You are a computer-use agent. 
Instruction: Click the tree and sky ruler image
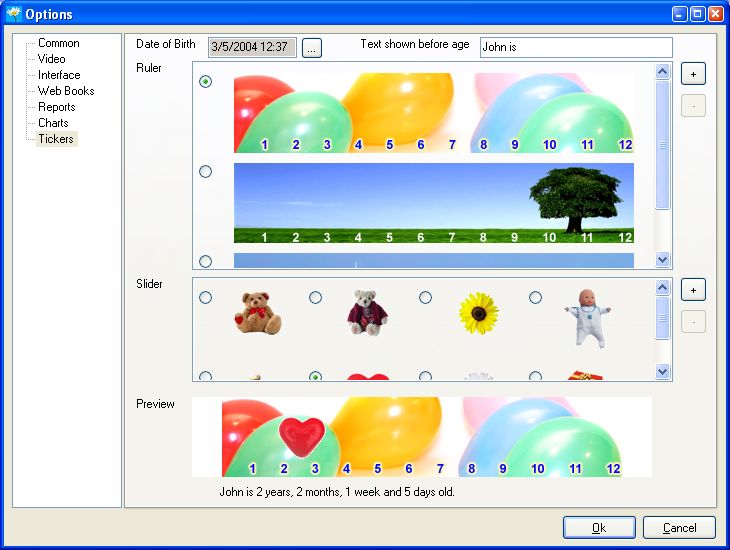pos(433,203)
